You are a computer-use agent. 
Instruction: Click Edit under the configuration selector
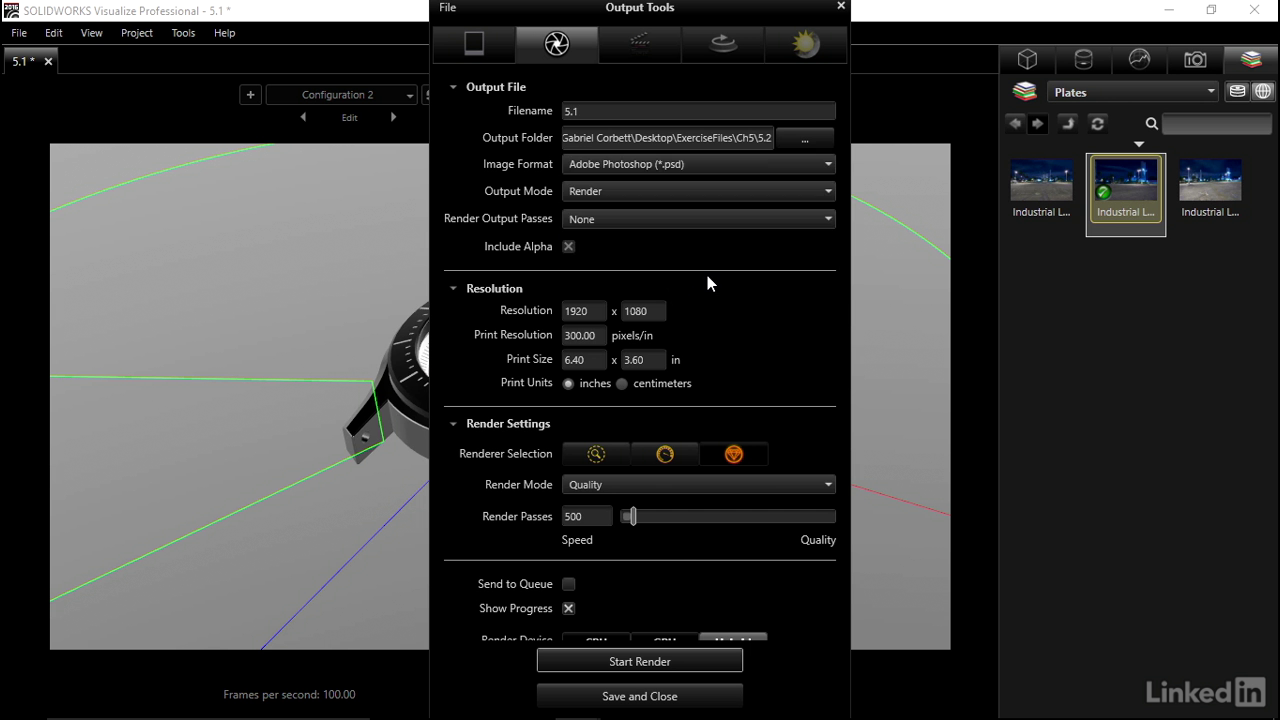[x=349, y=118]
